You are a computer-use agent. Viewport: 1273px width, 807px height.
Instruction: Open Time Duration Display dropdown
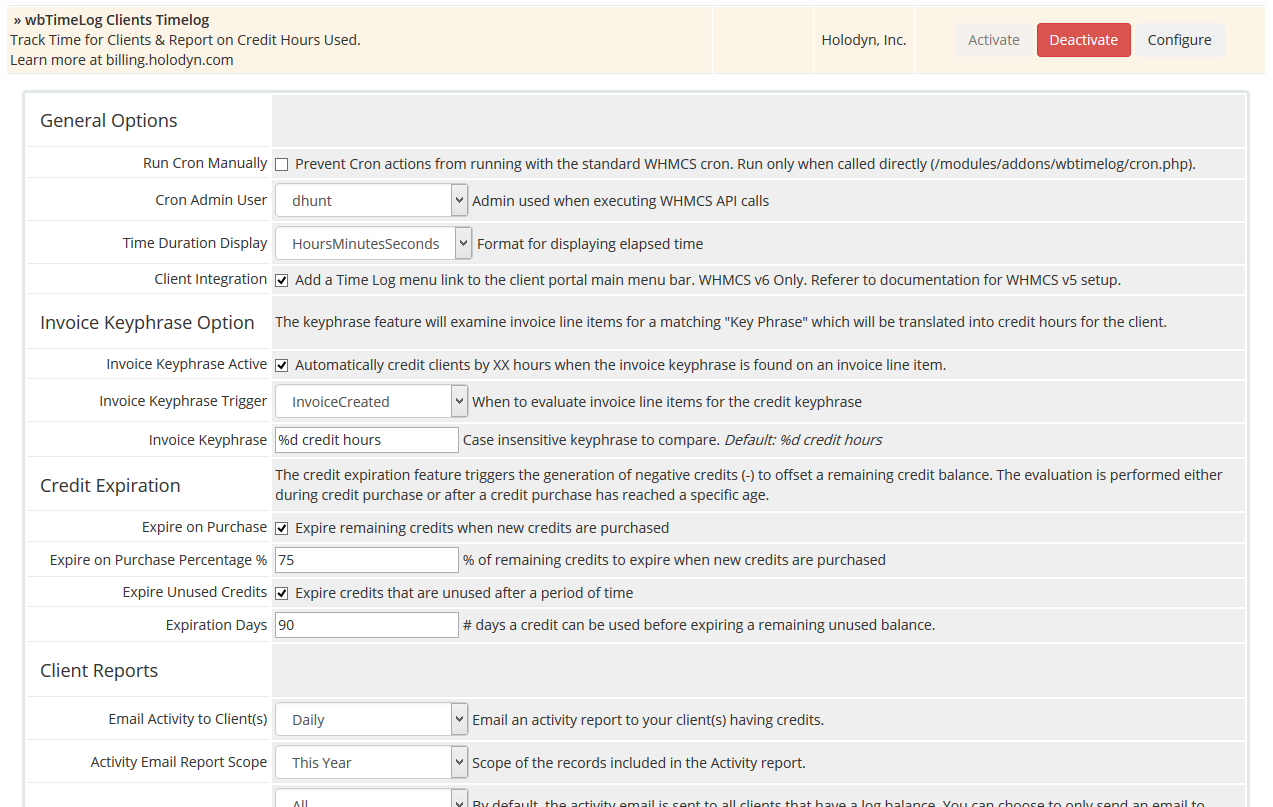click(374, 243)
